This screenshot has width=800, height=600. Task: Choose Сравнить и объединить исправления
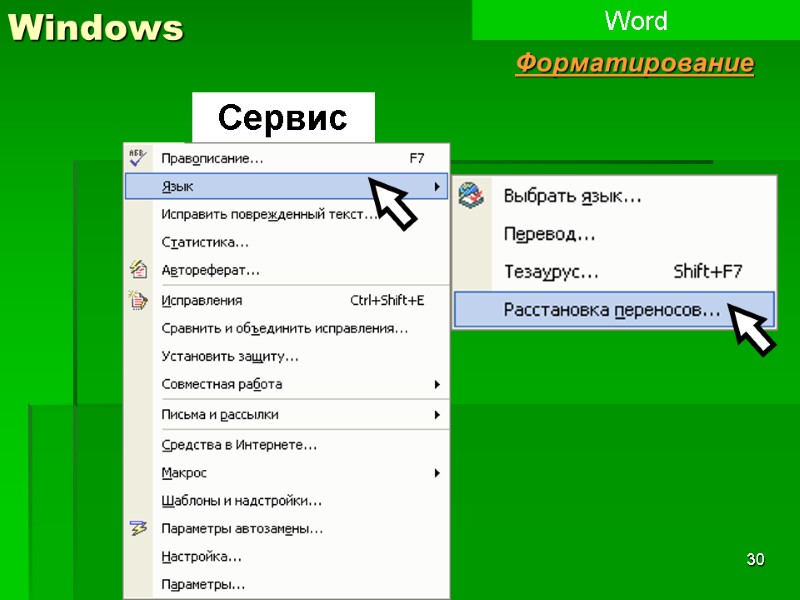click(x=287, y=328)
